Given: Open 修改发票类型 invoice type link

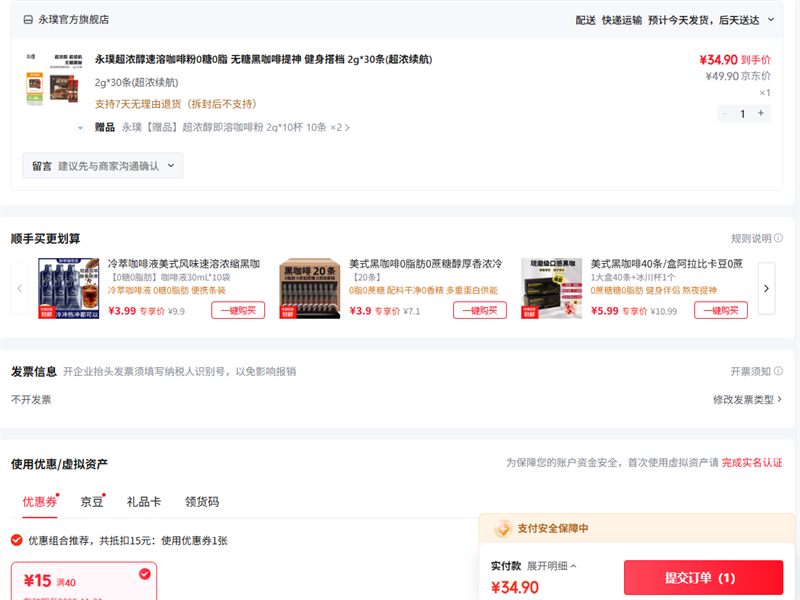Looking at the screenshot, I should [747, 399].
